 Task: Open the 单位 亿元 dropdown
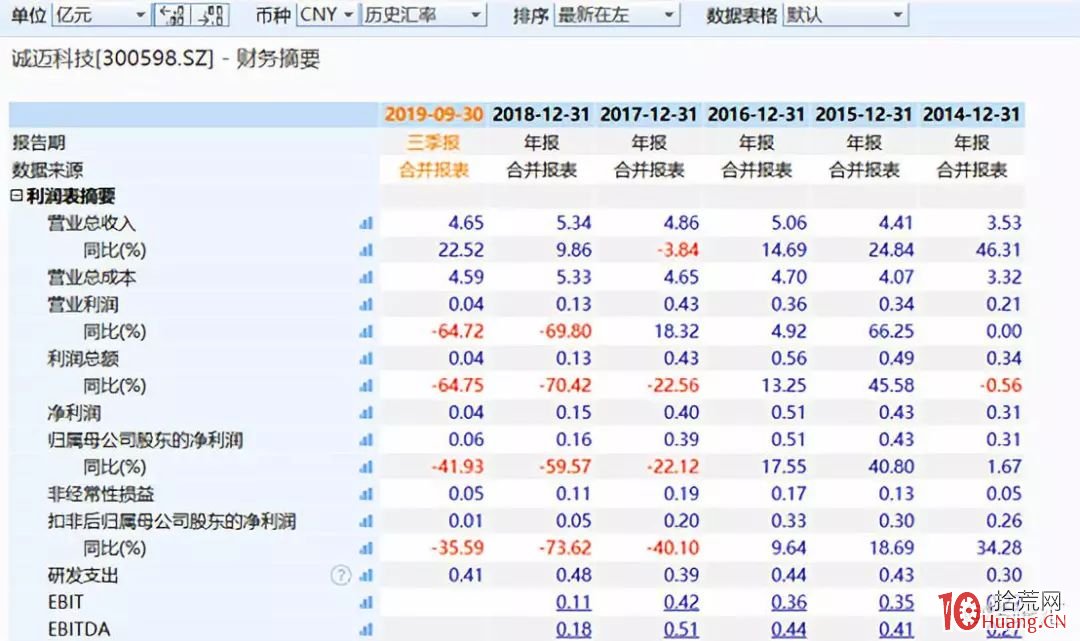click(x=101, y=14)
